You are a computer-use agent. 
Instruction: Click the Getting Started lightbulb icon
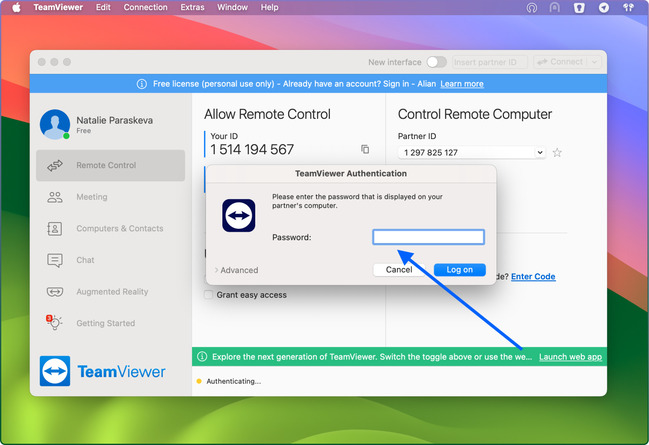54,322
